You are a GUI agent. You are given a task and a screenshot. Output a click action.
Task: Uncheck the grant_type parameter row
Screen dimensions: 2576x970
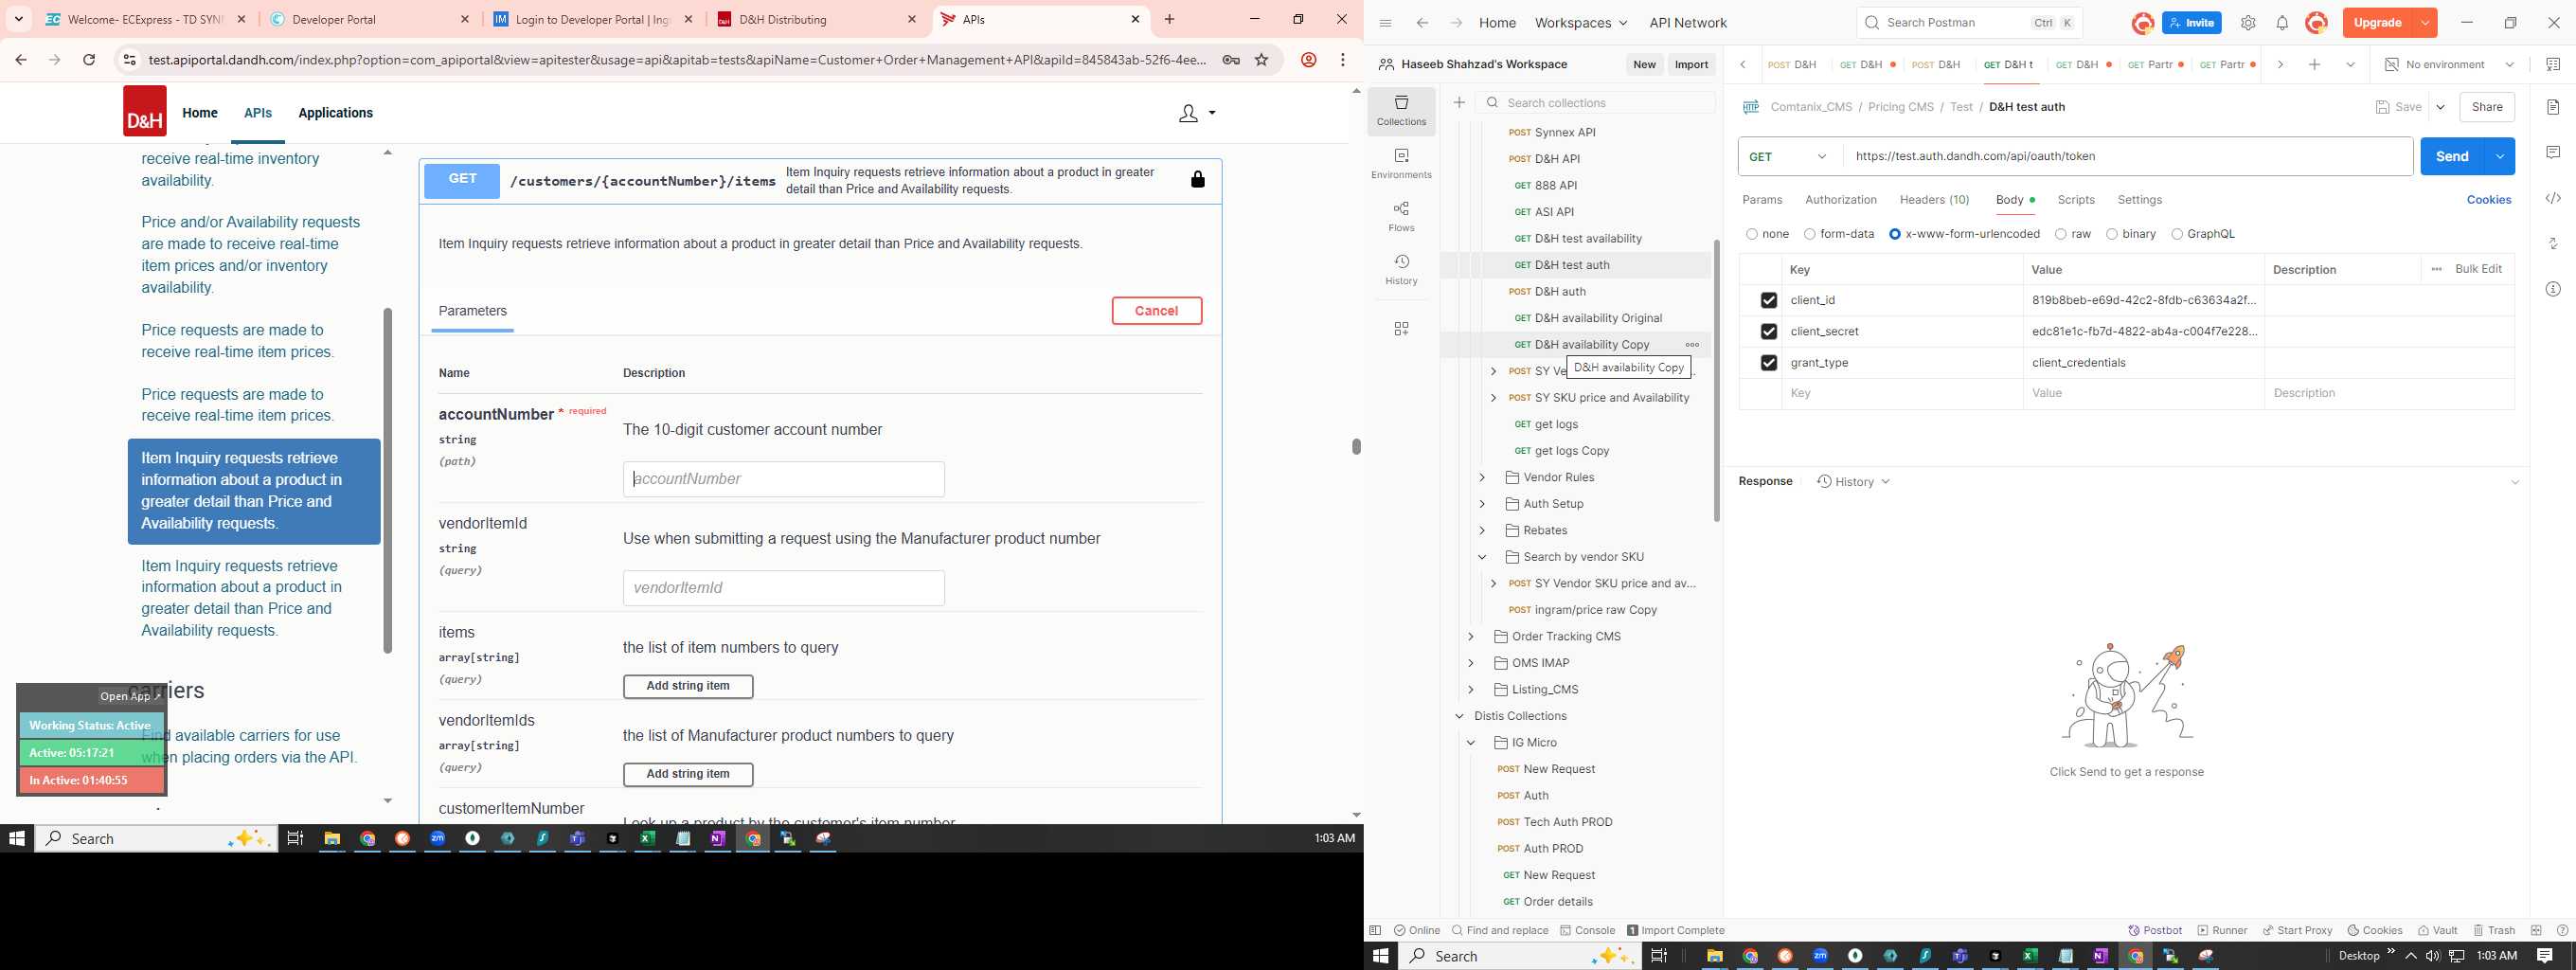pos(1768,362)
